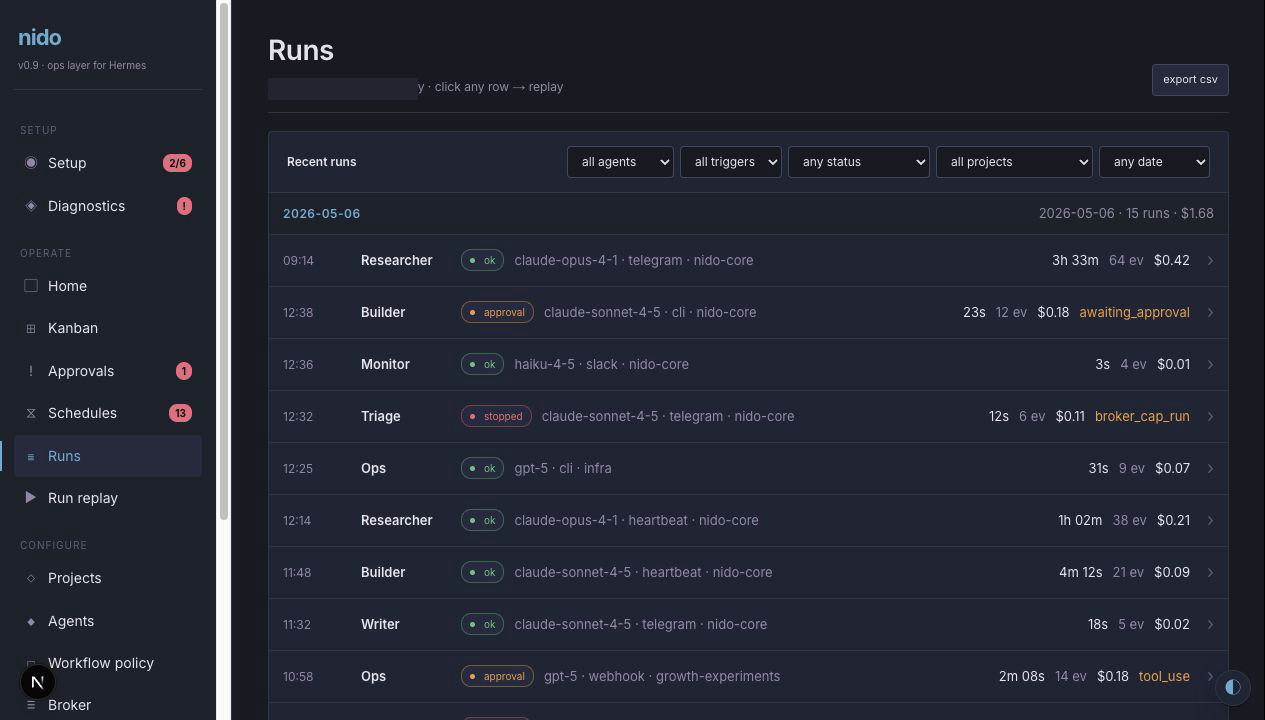This screenshot has height=720, width=1265.
Task: Open Projects configuration
Action: (x=108, y=578)
